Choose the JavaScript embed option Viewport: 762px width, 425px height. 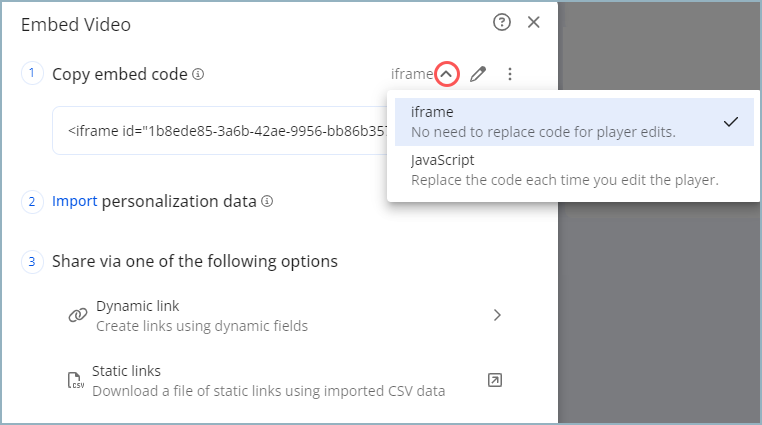pos(574,170)
